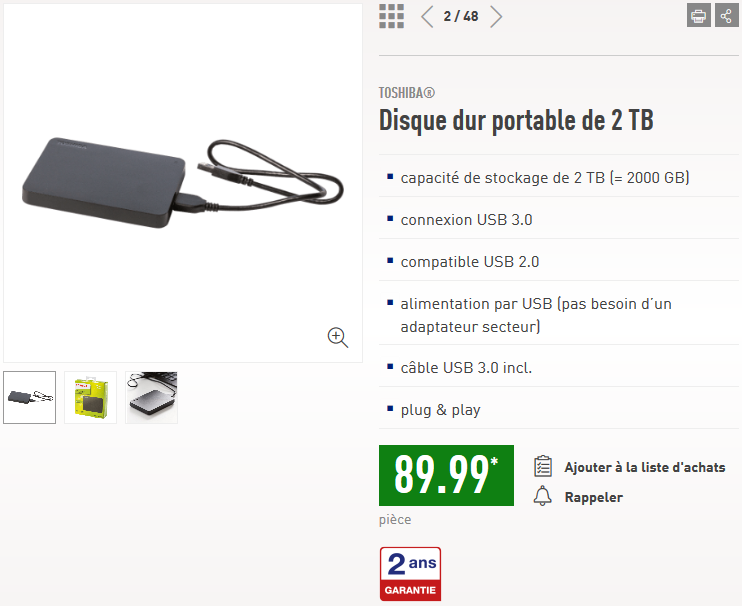The image size is (742, 606).
Task: Click the print icon
Action: (x=698, y=15)
